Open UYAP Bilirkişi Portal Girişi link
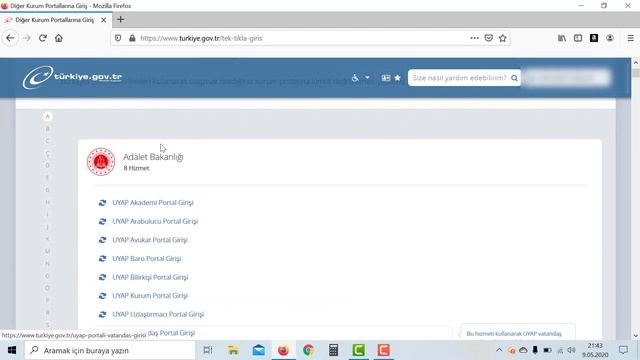The width and height of the screenshot is (640, 360). coord(150,277)
